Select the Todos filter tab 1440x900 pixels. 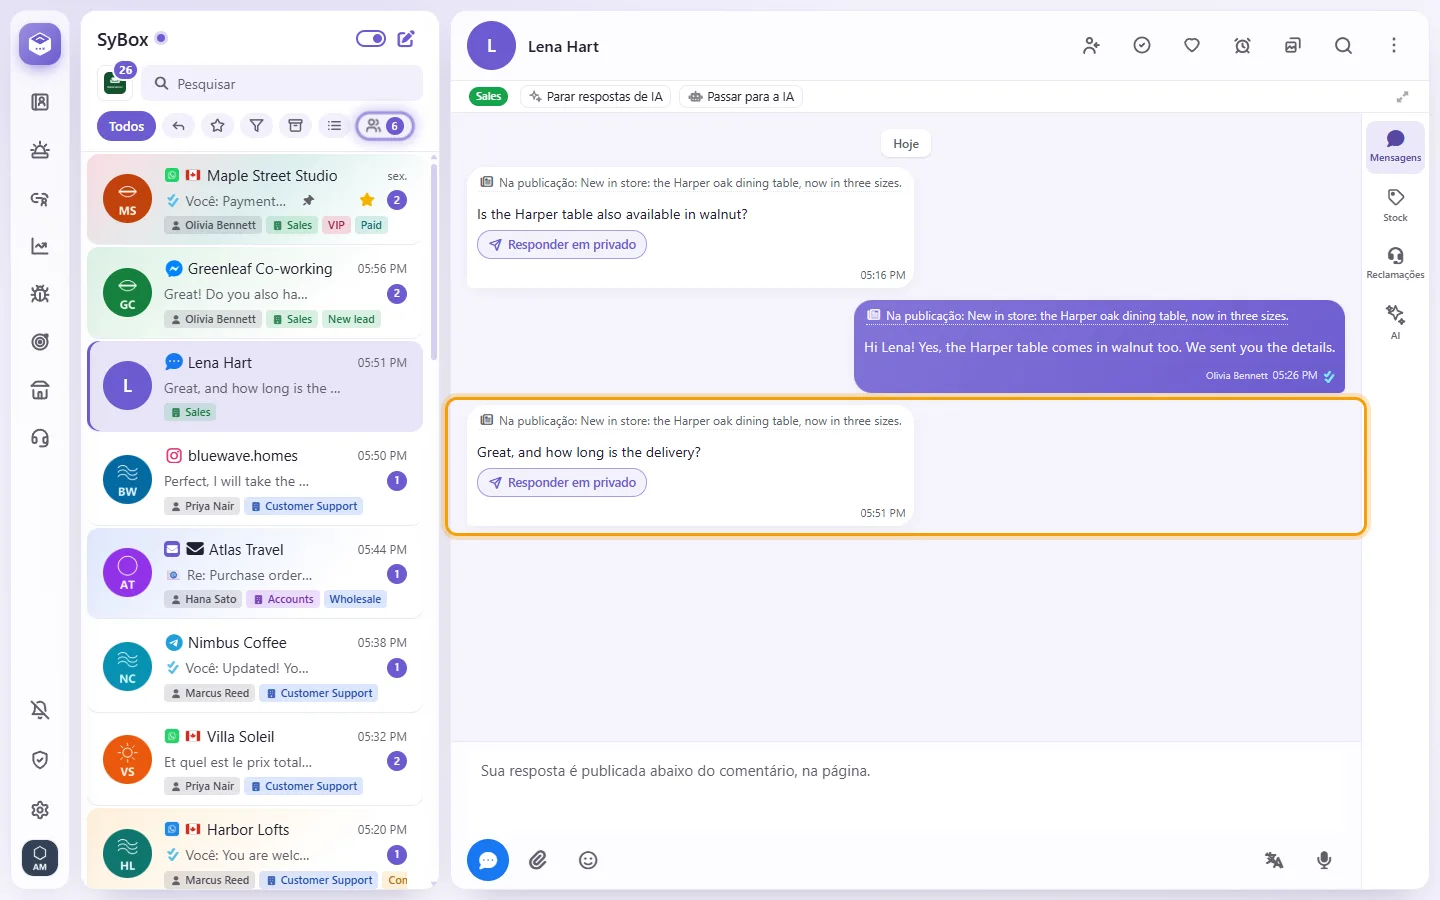[127, 126]
